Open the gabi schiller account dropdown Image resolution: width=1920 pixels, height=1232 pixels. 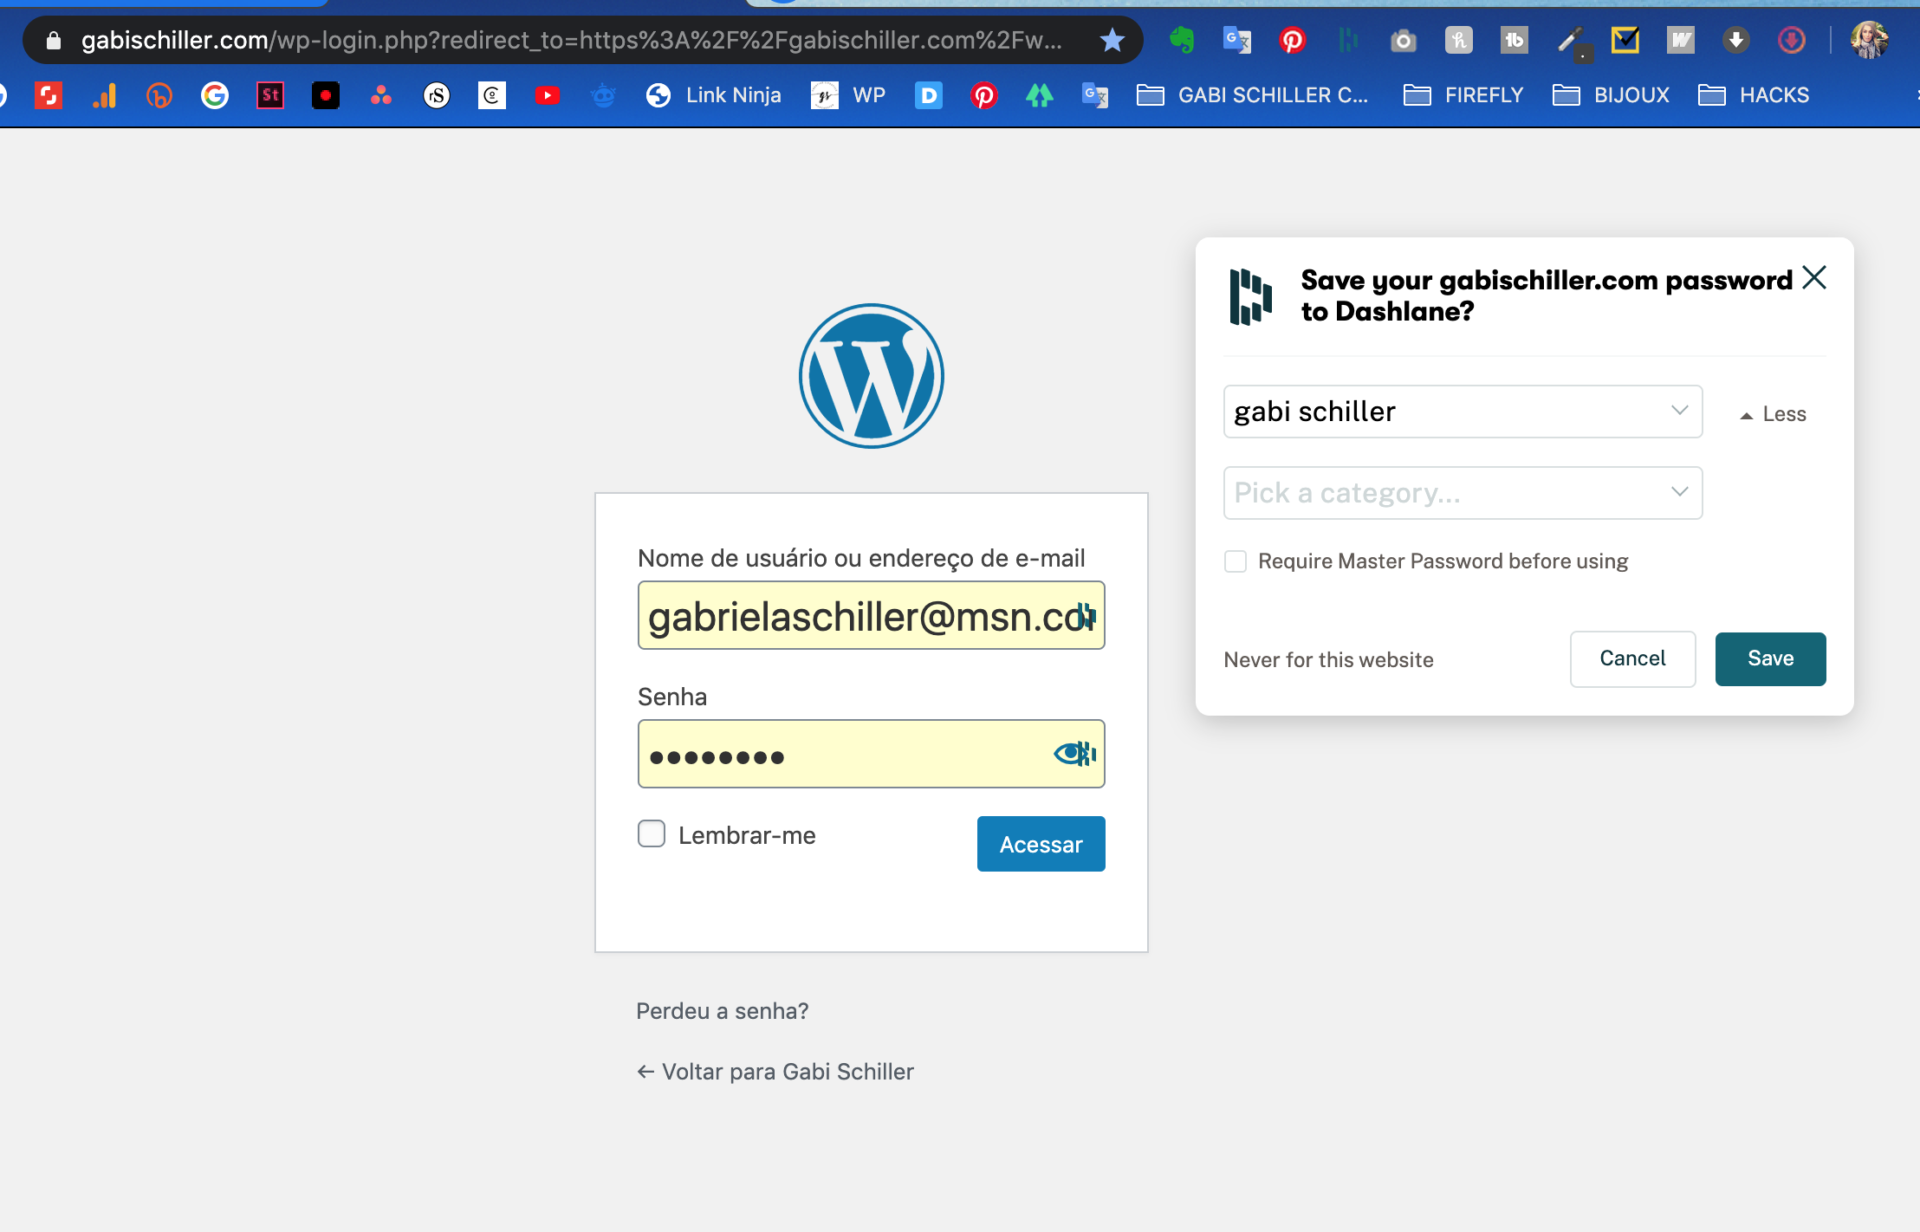(1462, 411)
